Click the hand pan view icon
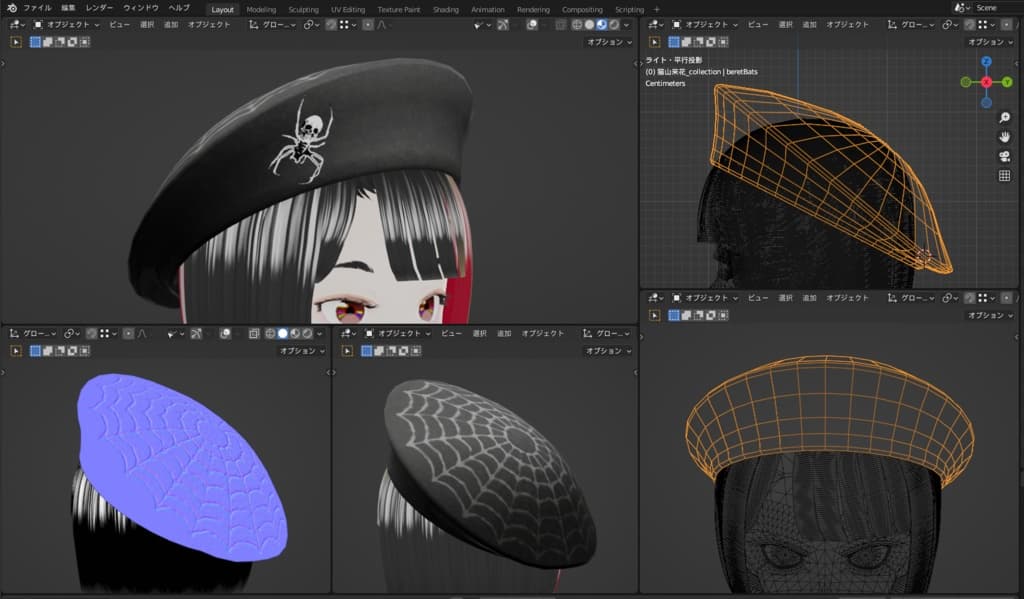1024x599 pixels. pyautogui.click(x=1004, y=136)
